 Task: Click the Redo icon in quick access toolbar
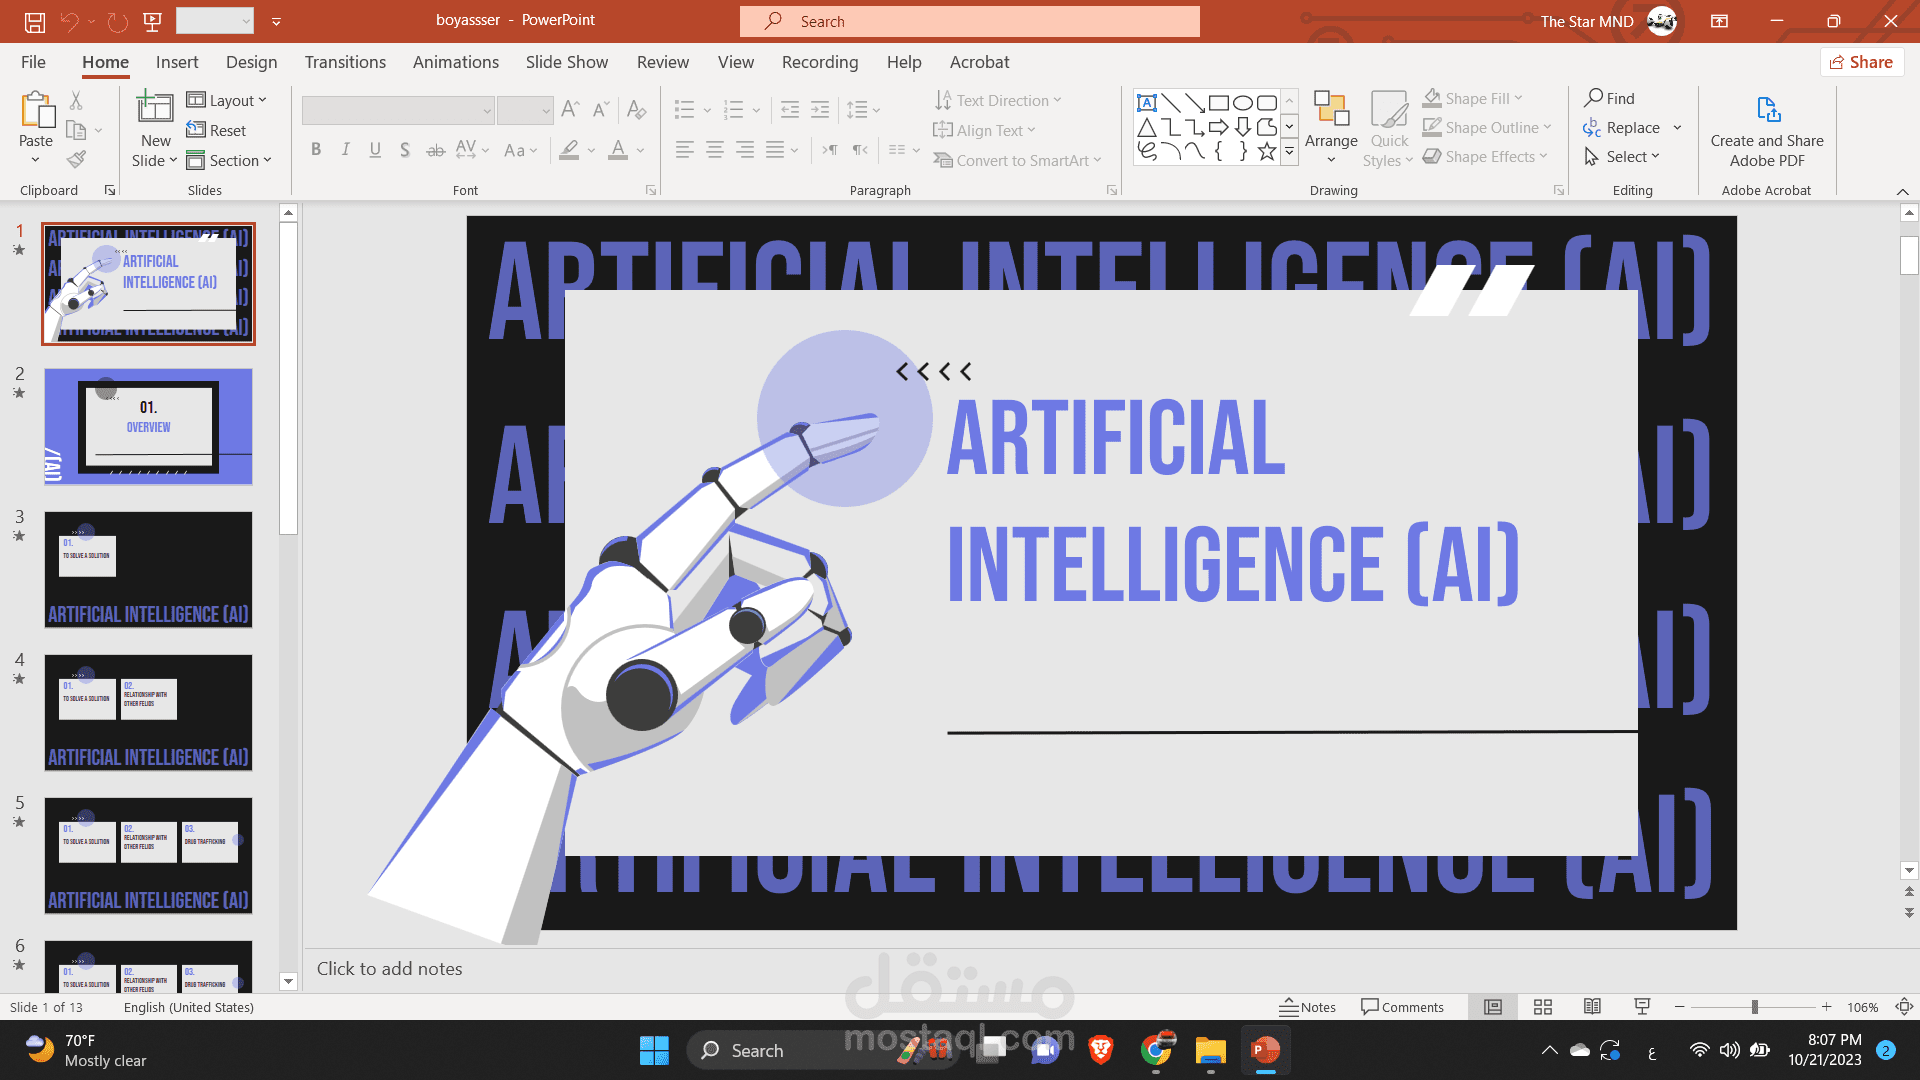pyautogui.click(x=118, y=21)
